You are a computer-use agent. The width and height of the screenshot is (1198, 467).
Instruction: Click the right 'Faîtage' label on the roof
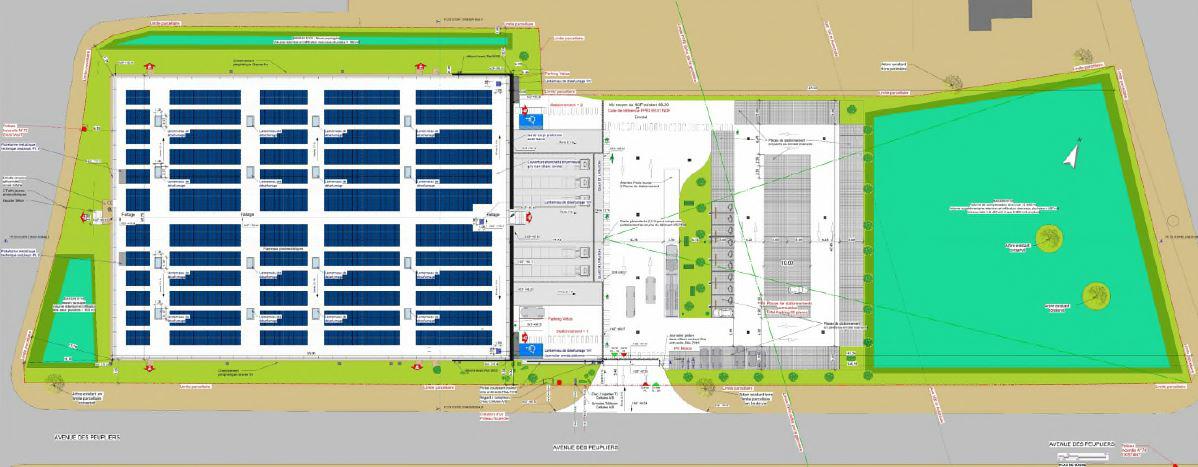coord(493,215)
